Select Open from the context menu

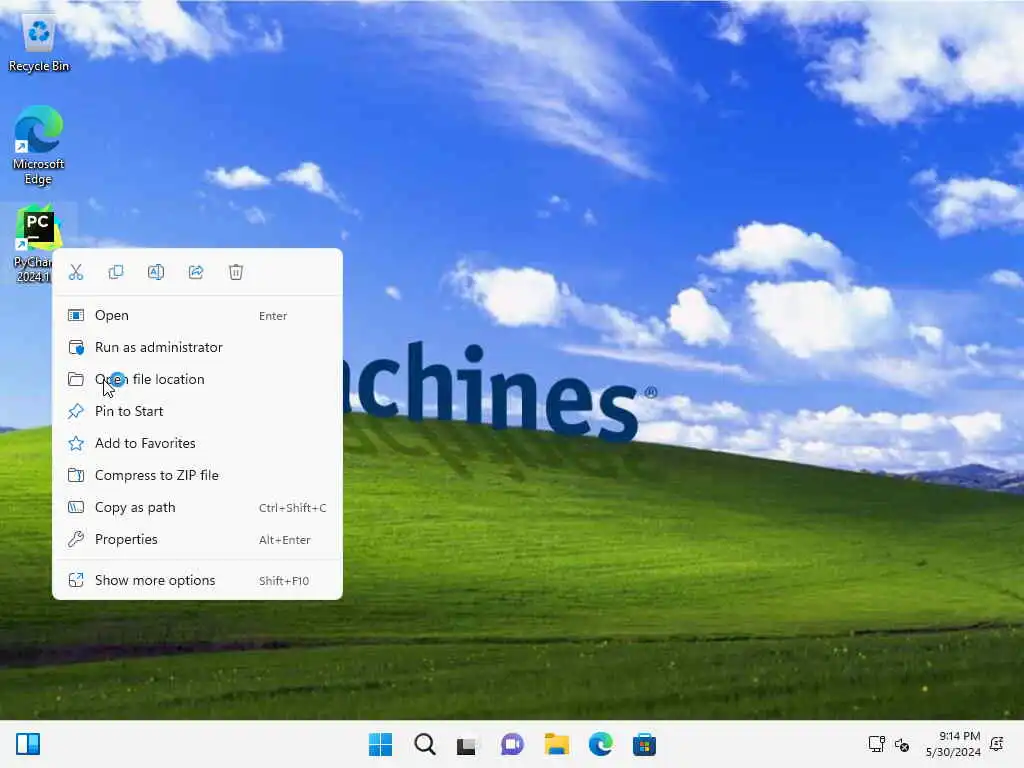click(x=197, y=315)
